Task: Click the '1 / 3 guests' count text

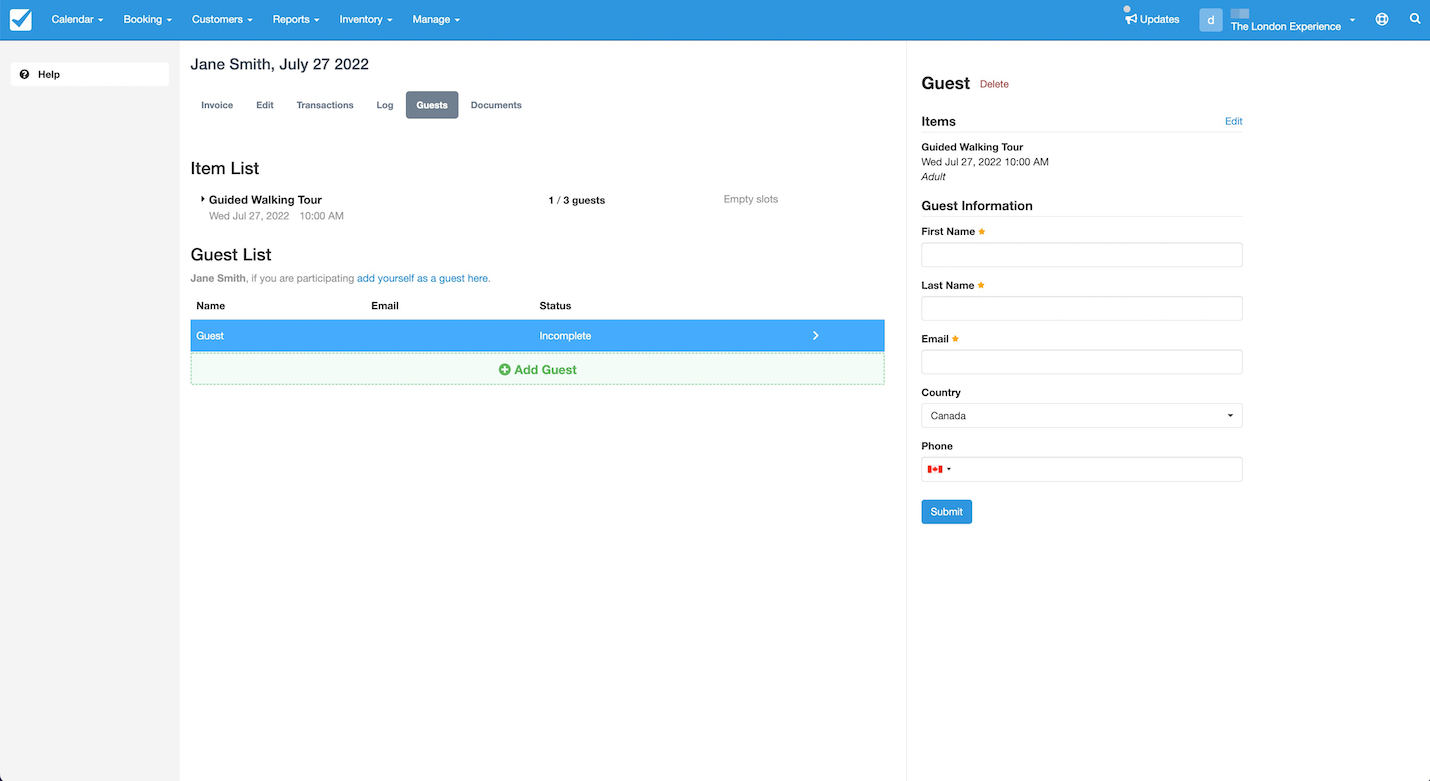Action: pos(577,200)
